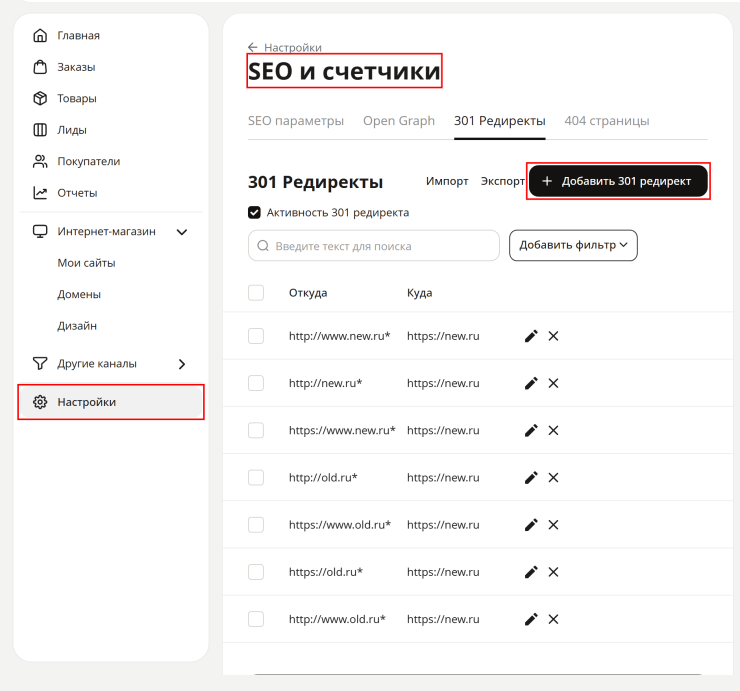The width and height of the screenshot is (740, 691).
Task: Click Добавить 301 редирект button
Action: point(618,181)
